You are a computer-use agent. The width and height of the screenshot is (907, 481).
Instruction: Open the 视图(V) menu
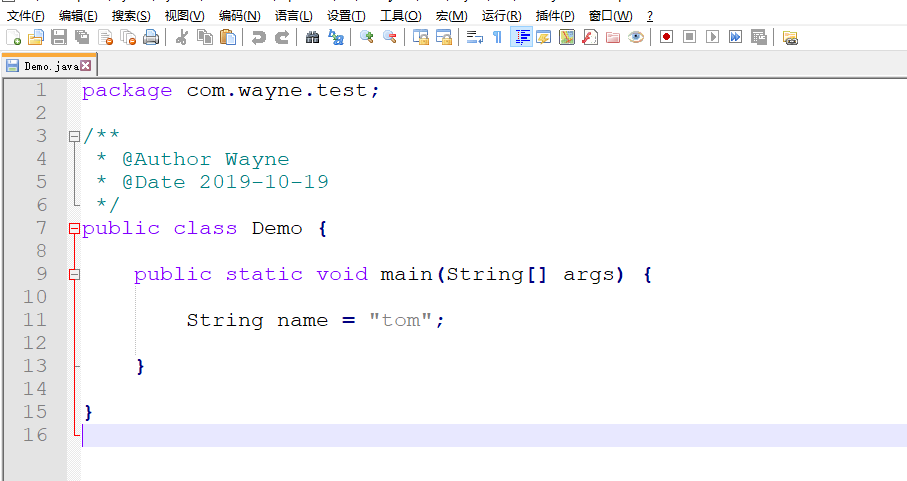click(x=185, y=16)
